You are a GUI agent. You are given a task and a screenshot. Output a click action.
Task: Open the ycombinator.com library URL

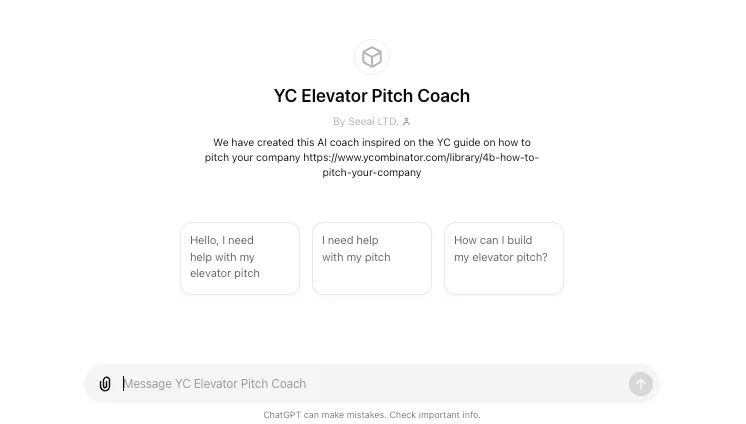[421, 158]
